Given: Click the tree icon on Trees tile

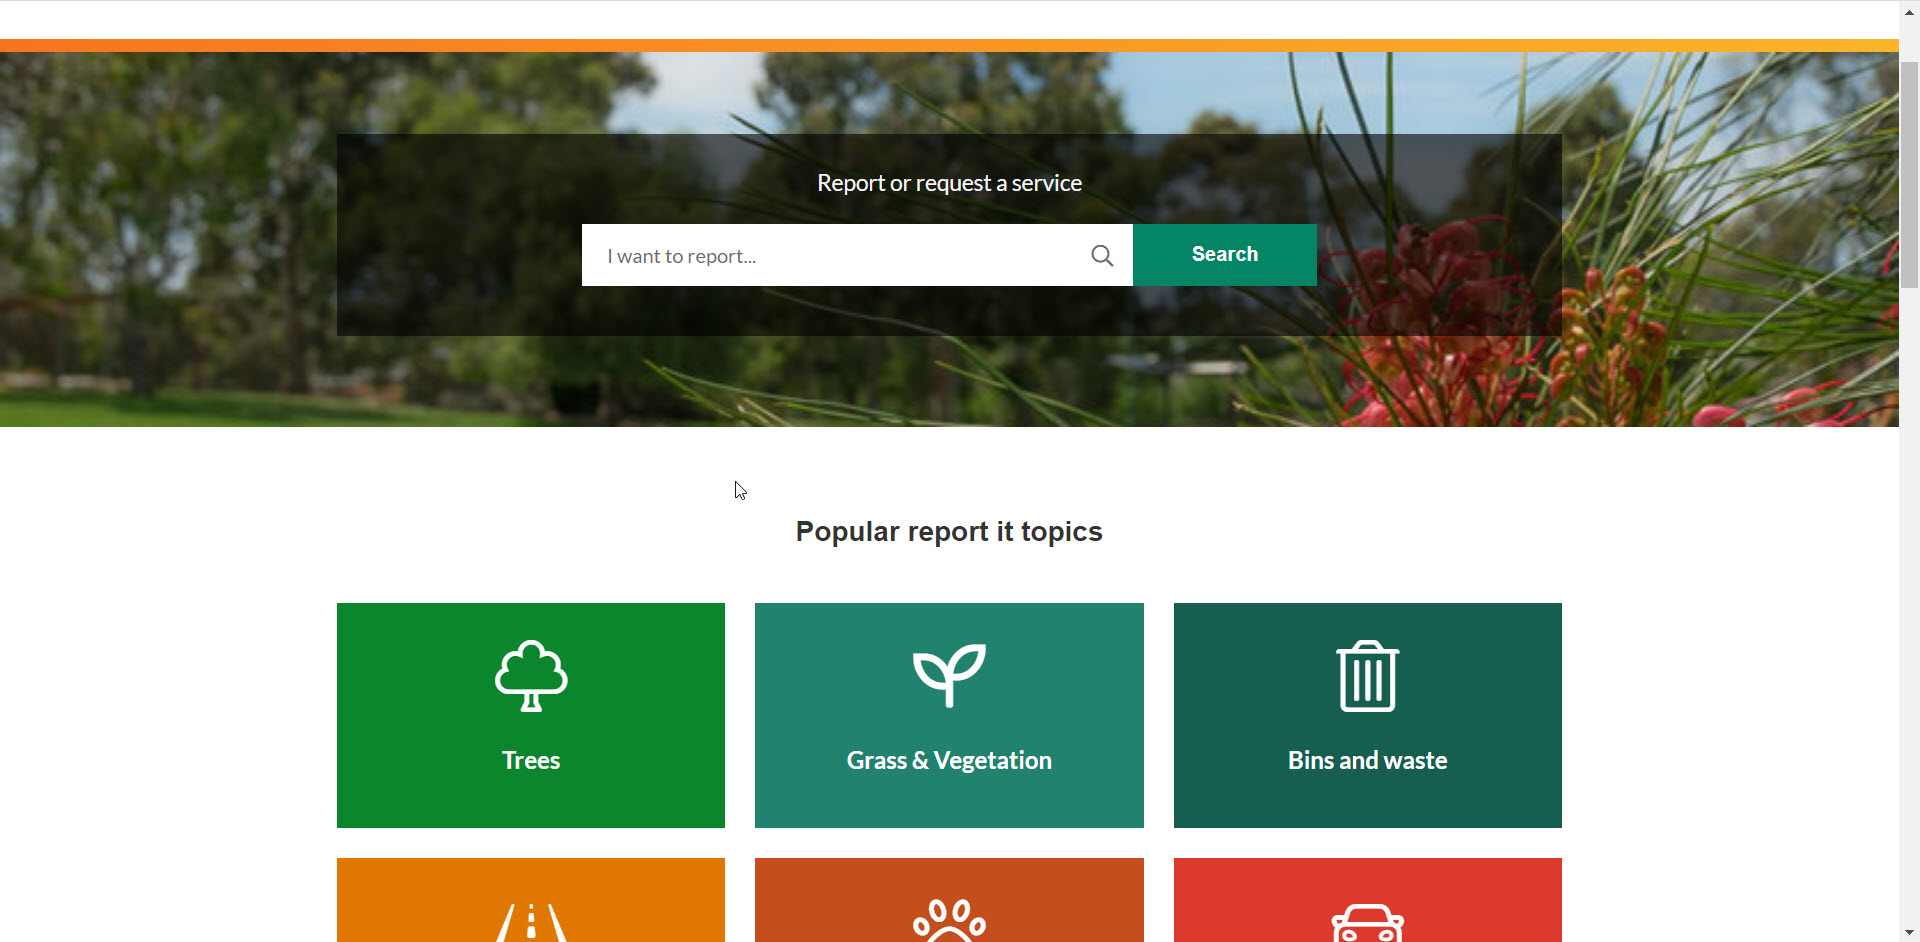Looking at the screenshot, I should point(531,676).
